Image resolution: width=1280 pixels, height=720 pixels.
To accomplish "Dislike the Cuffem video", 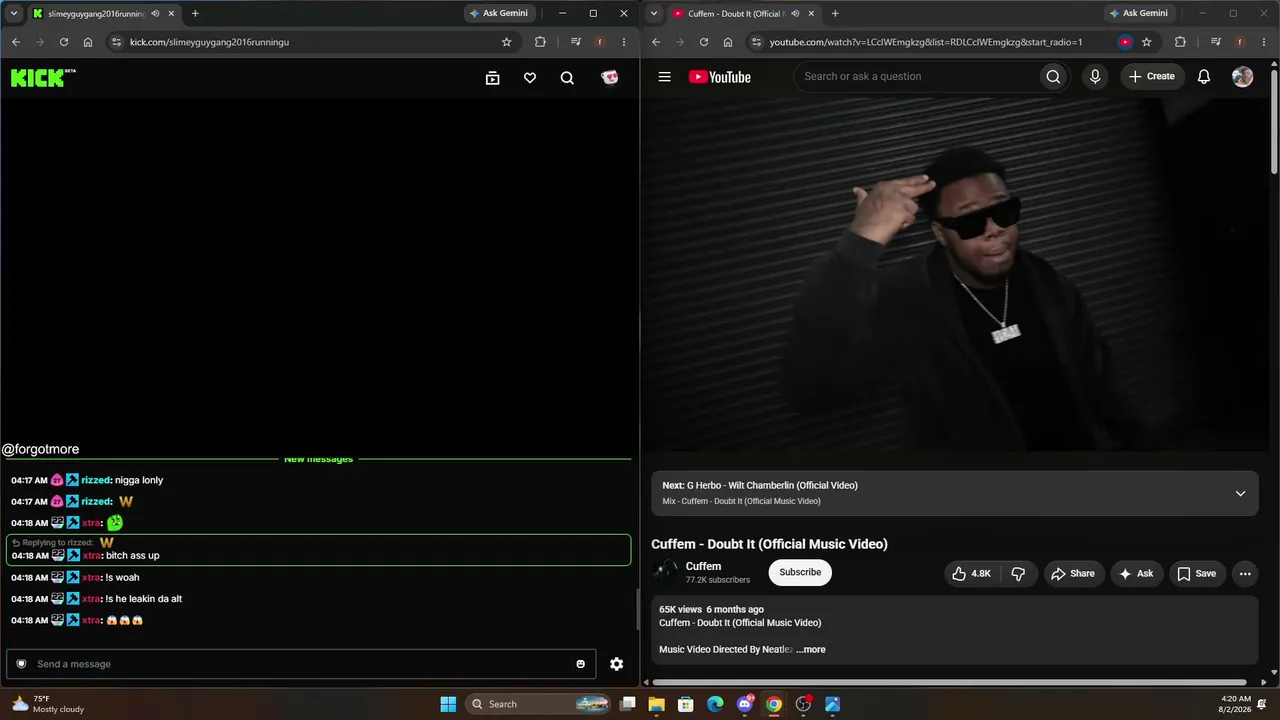I will coord(1018,573).
